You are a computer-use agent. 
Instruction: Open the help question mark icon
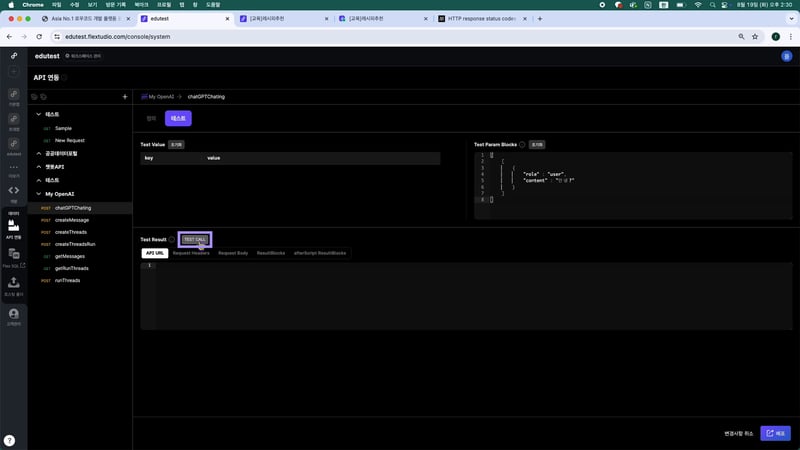(x=9, y=440)
